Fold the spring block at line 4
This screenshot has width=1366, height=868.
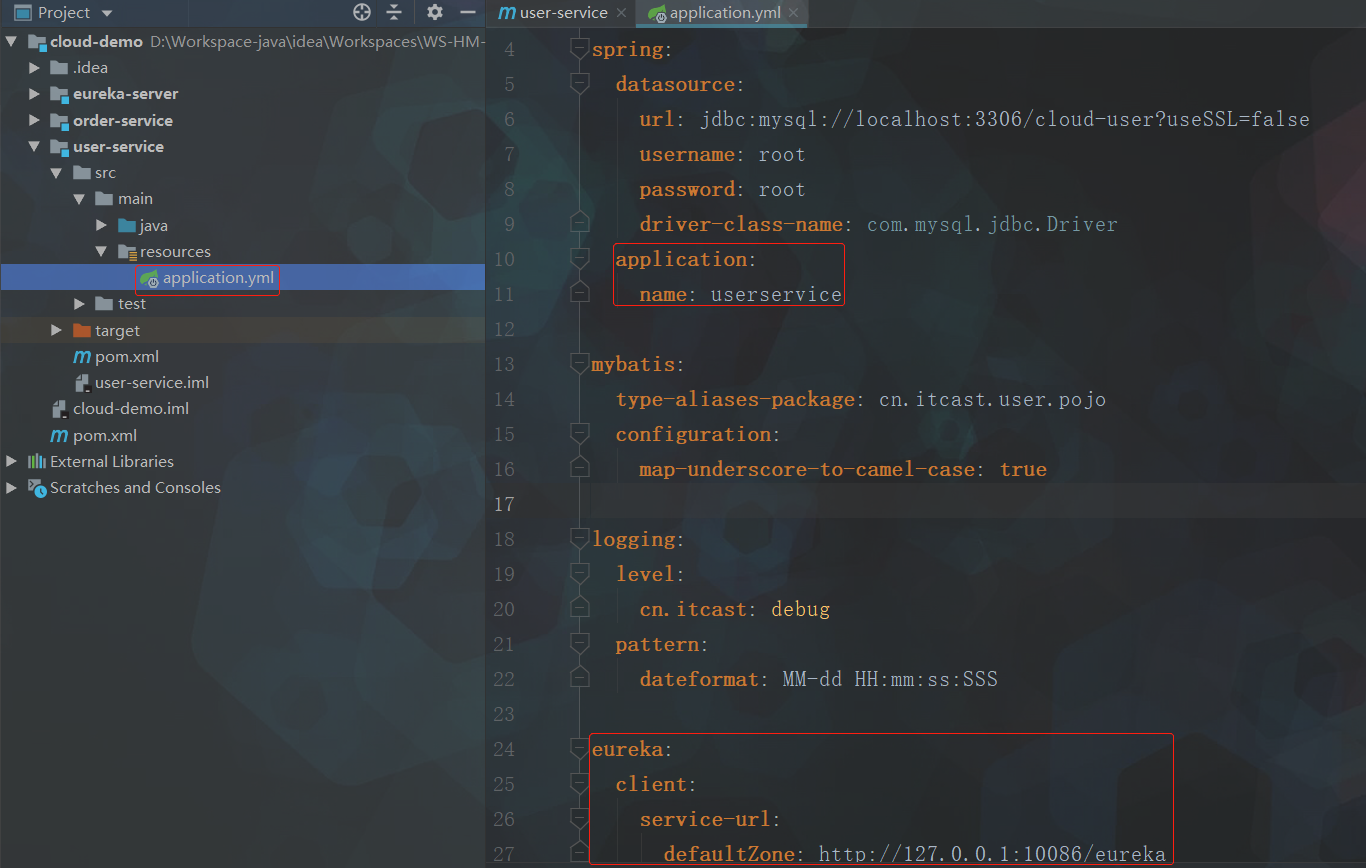[579, 48]
